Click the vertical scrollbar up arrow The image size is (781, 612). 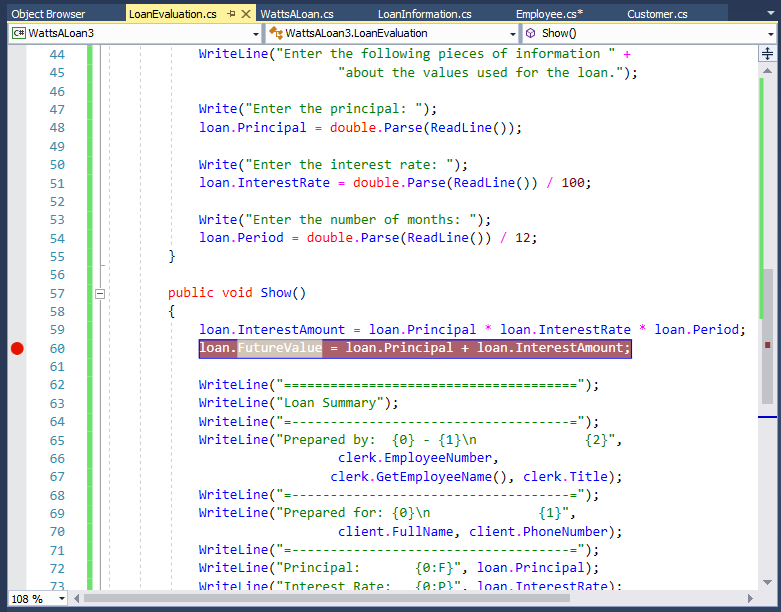[x=768, y=71]
